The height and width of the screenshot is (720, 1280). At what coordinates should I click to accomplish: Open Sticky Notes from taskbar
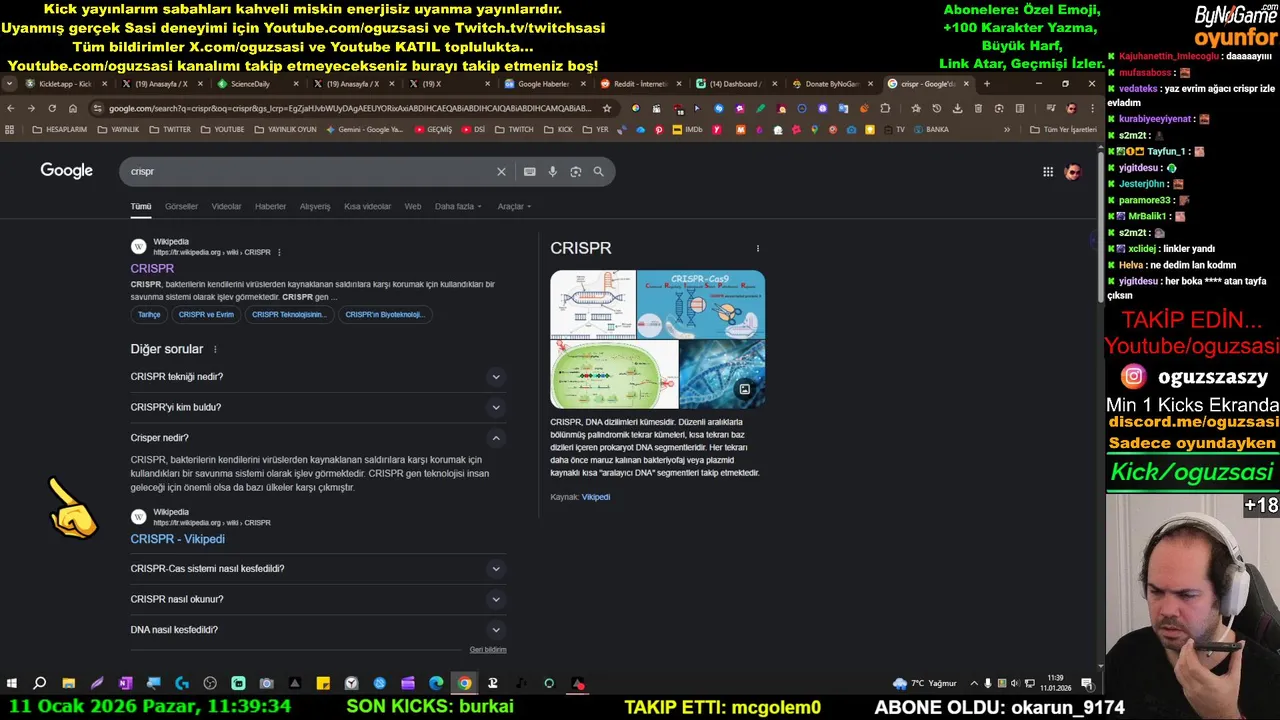323,684
